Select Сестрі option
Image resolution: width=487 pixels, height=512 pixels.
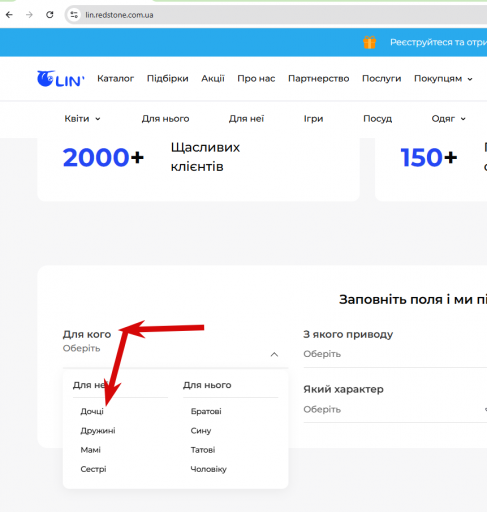point(93,469)
